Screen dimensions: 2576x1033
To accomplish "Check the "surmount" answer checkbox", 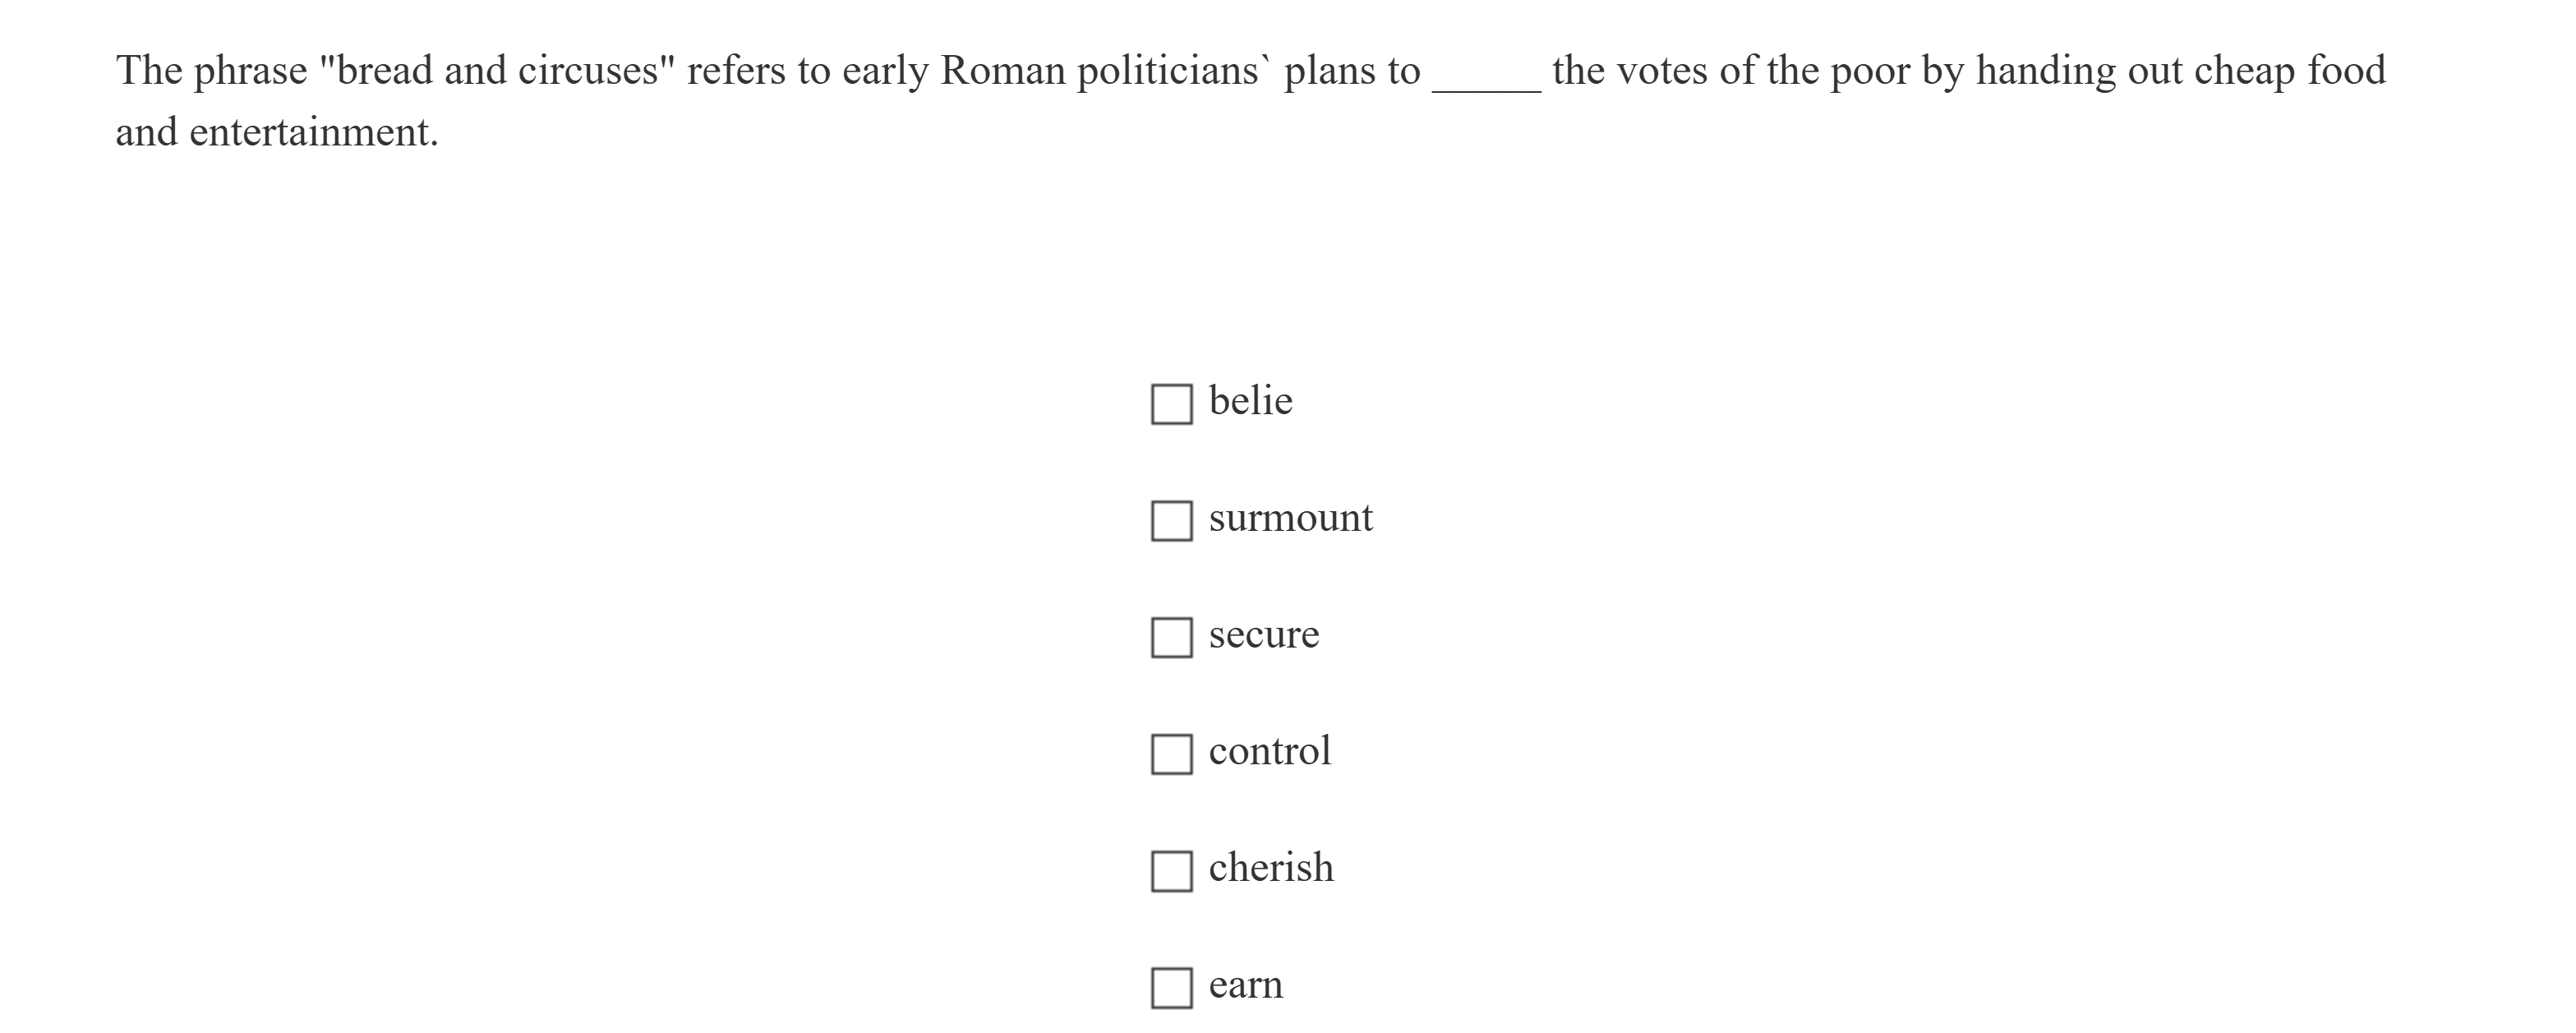I will (x=1170, y=521).
